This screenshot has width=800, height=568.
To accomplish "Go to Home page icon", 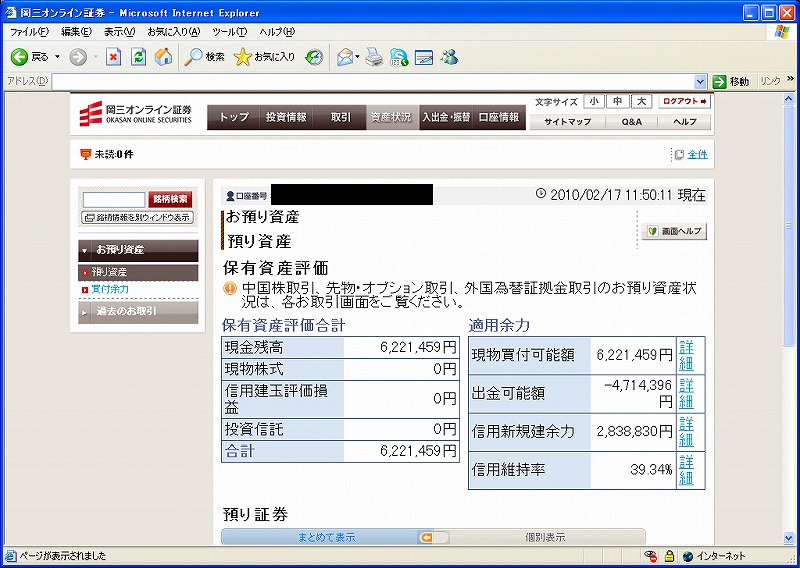I will pyautogui.click(x=163, y=57).
